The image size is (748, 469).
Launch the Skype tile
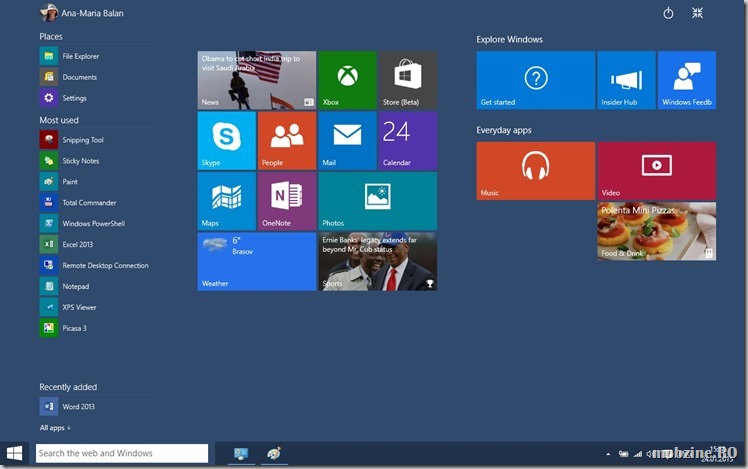coord(227,141)
